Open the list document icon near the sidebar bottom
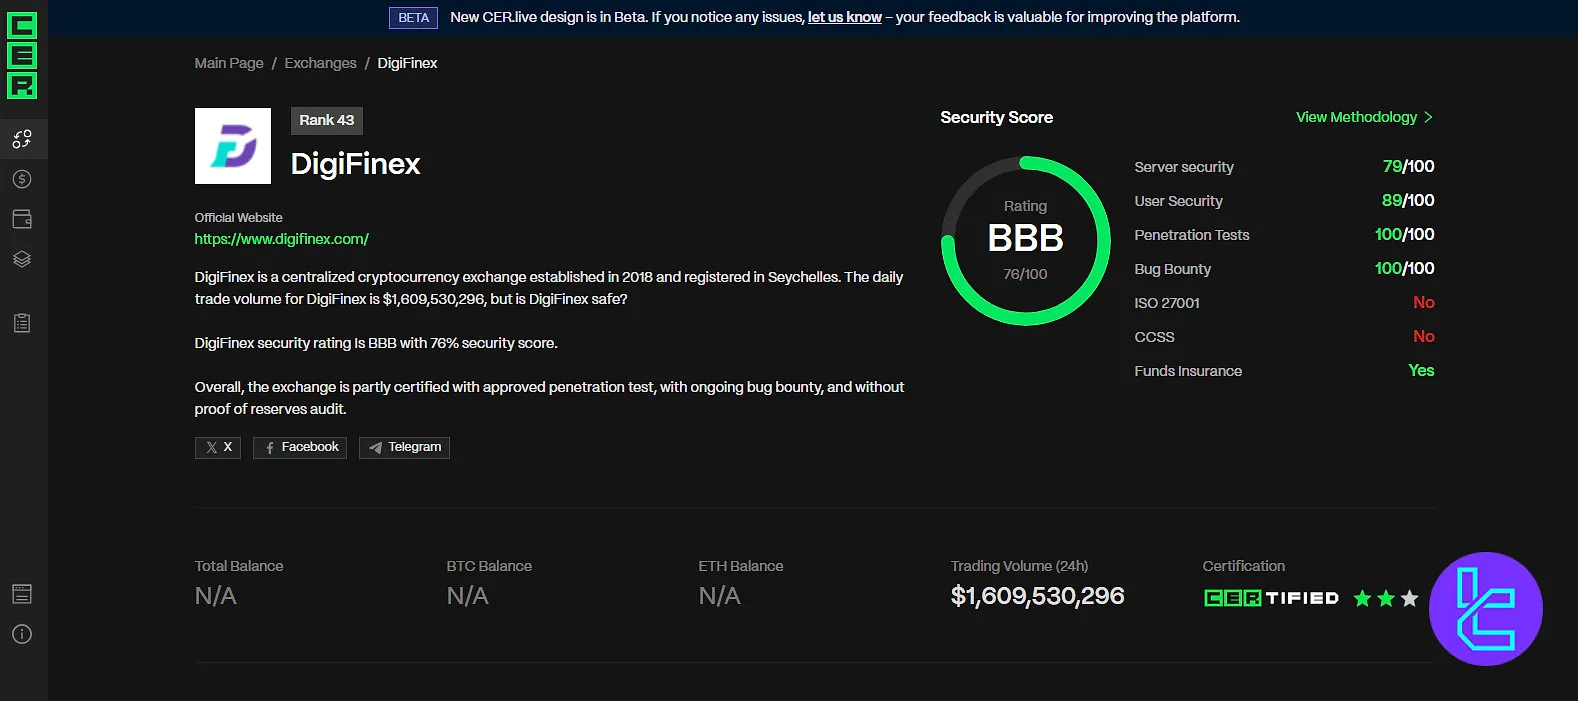1578x701 pixels. point(22,594)
